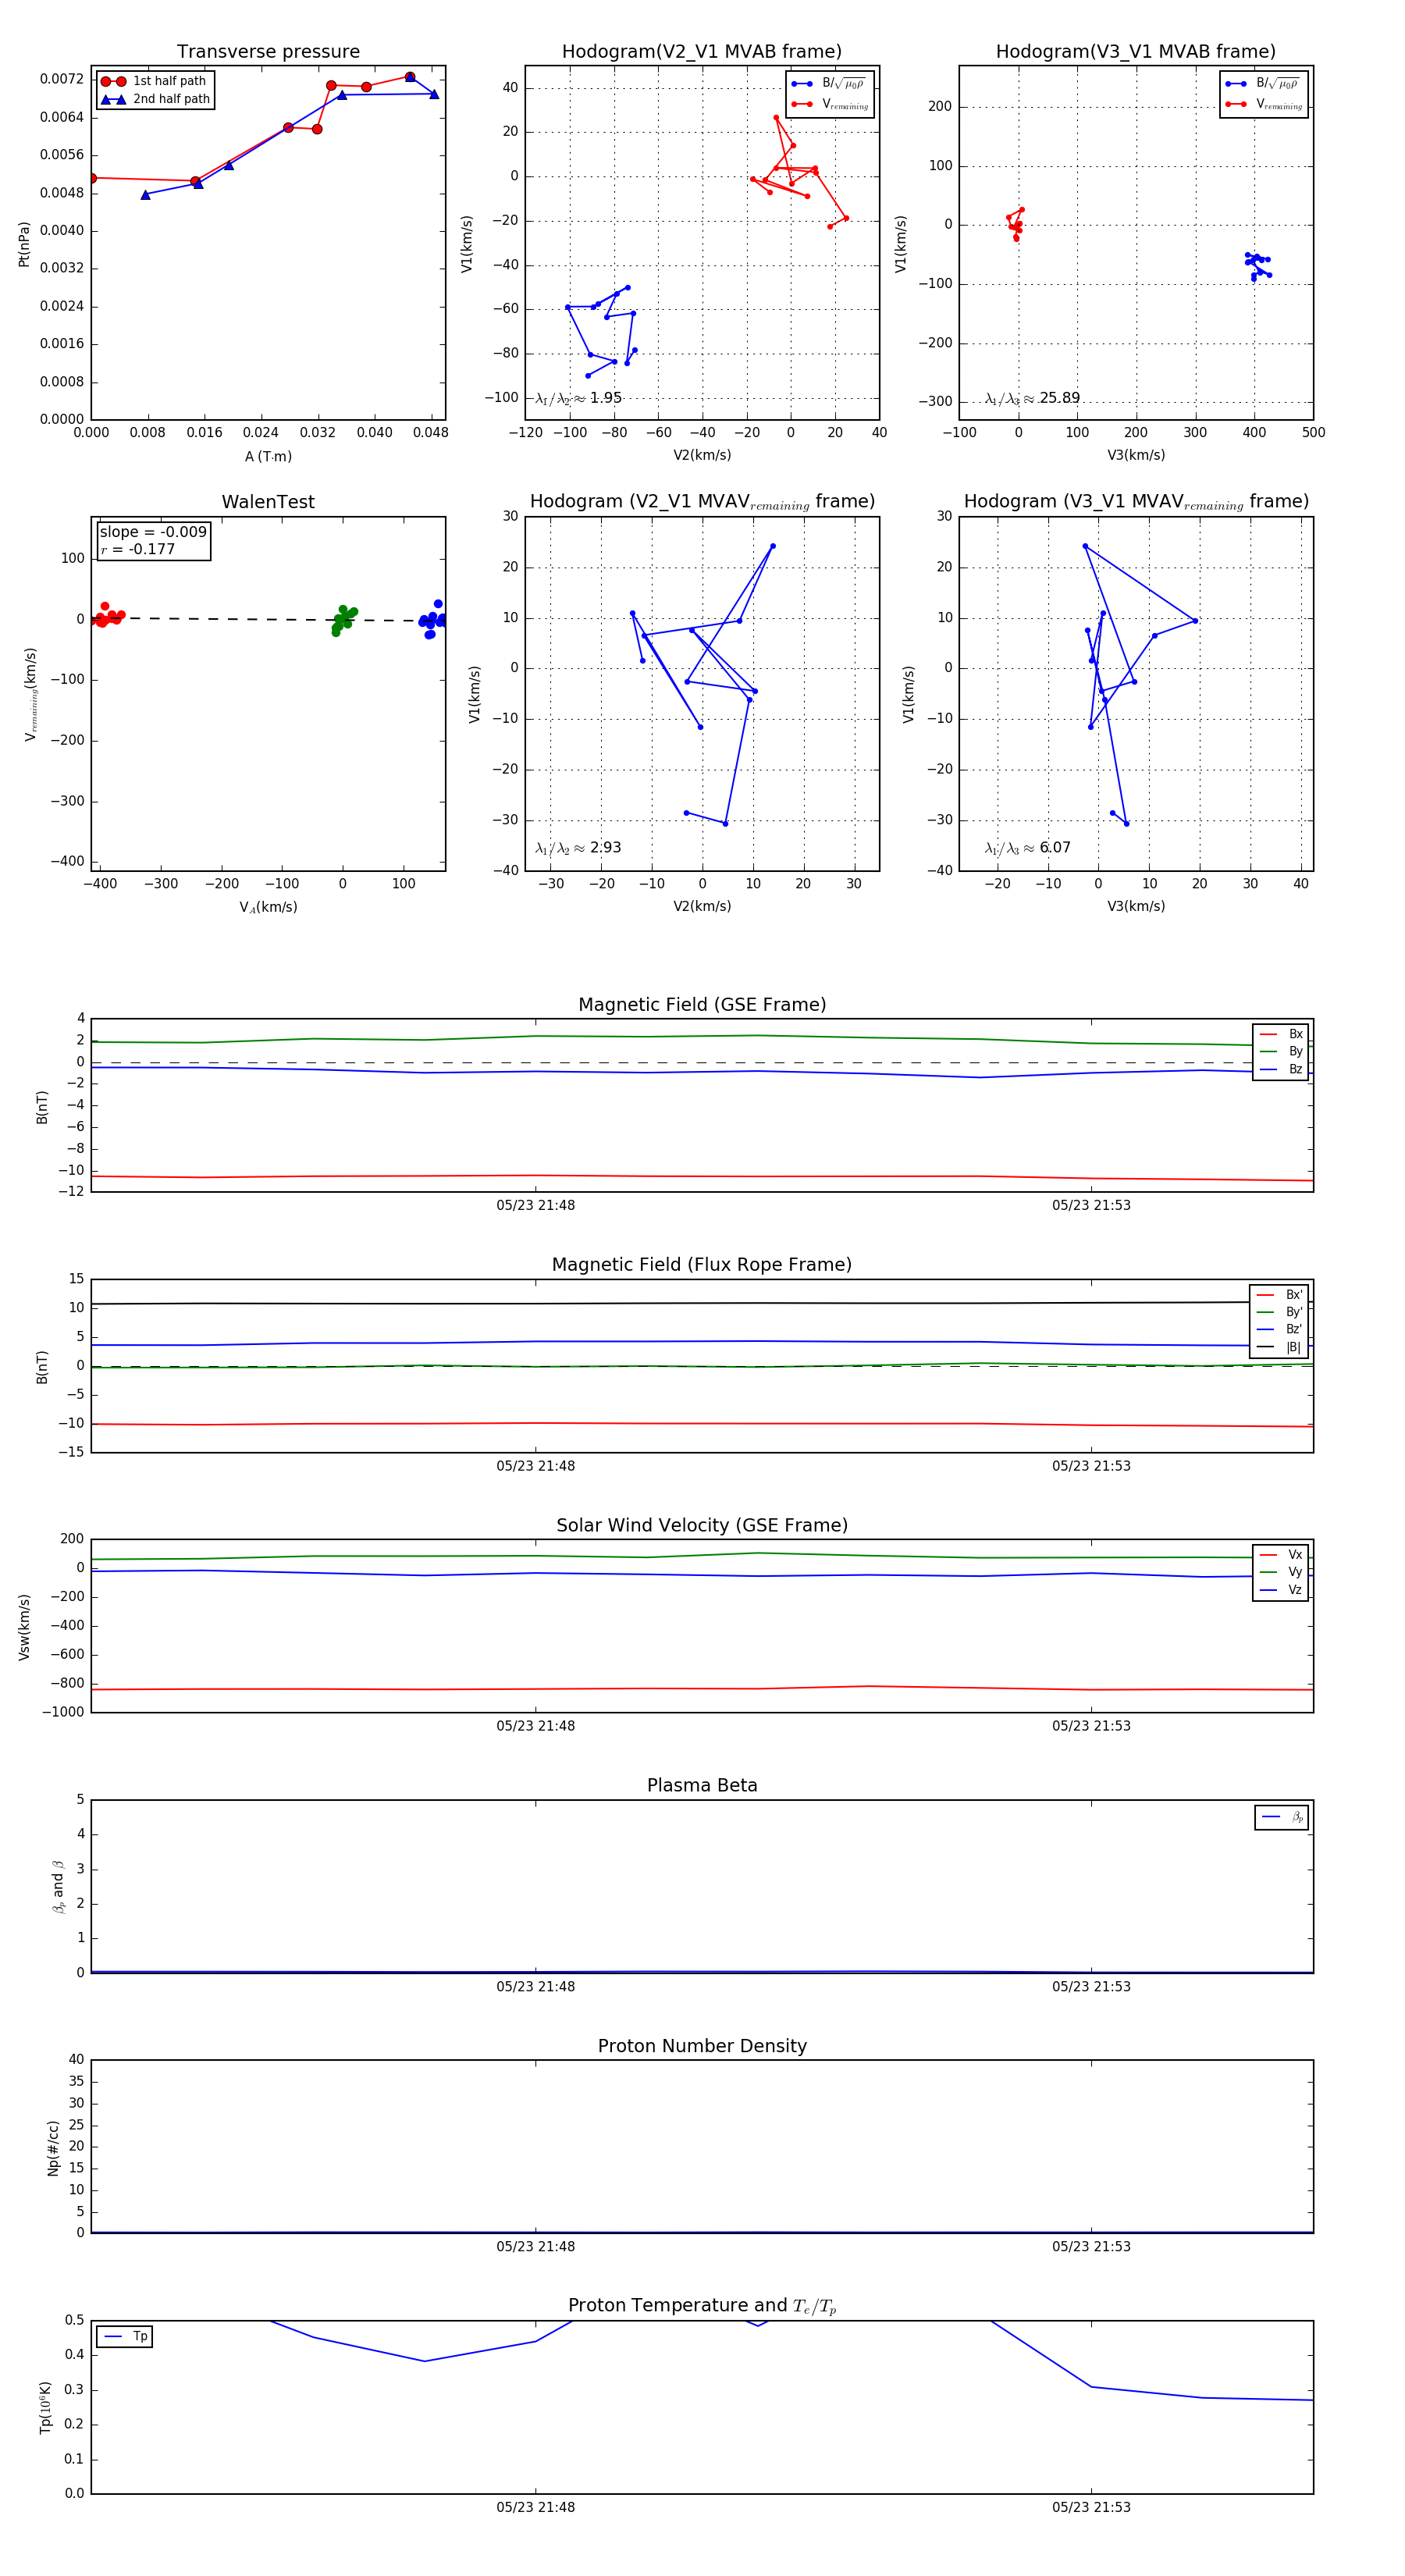Click the "Magnetic Field (Flux Rope Frame)" title

tap(702, 1265)
